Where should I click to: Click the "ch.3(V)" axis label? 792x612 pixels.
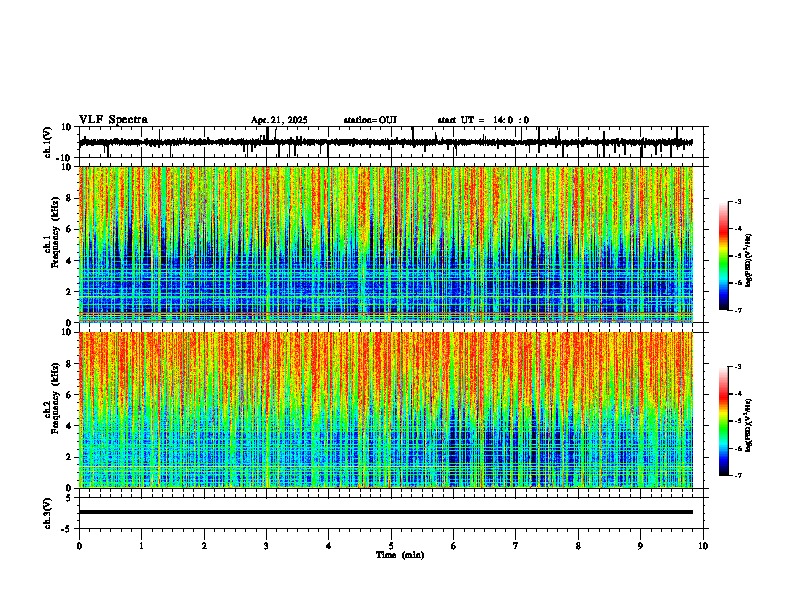[48, 513]
